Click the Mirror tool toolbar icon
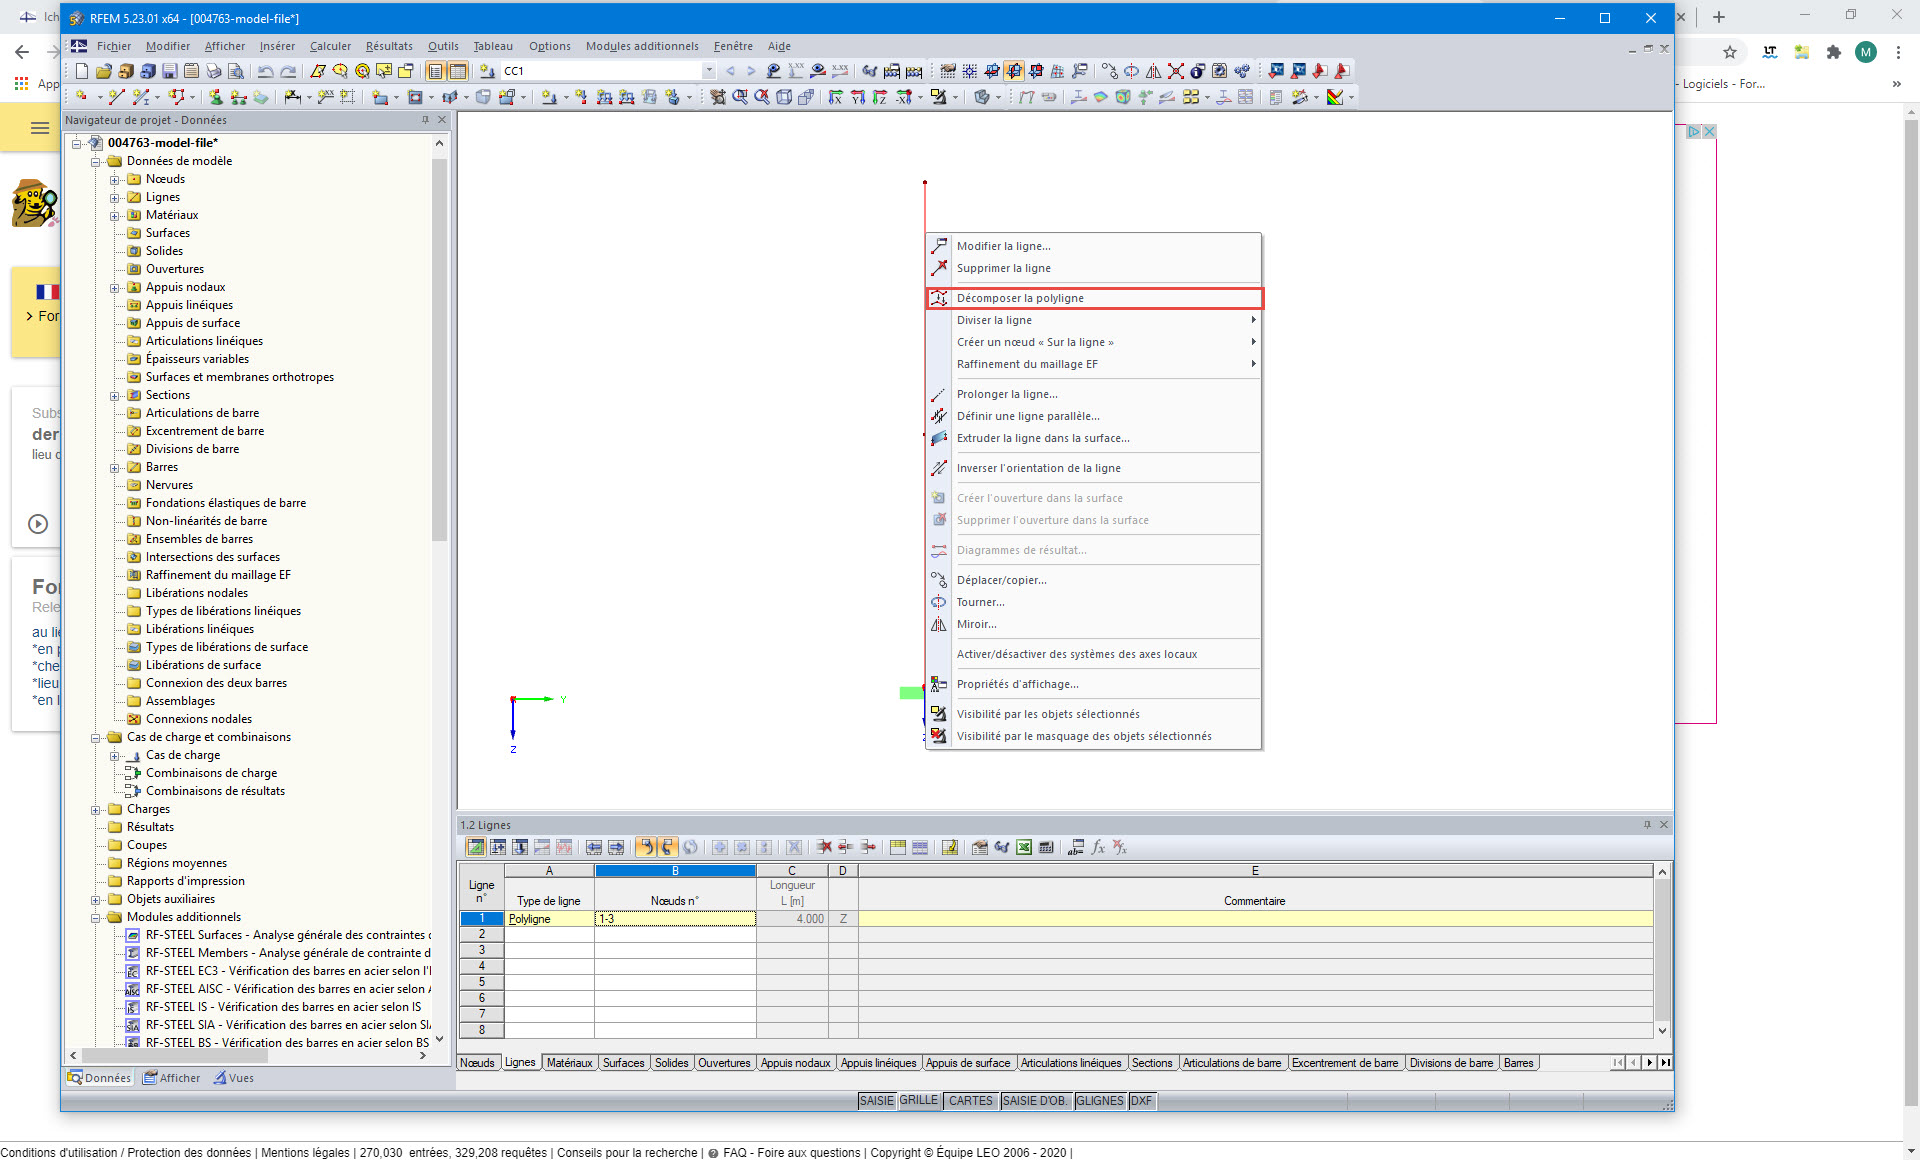 pyautogui.click(x=1153, y=71)
